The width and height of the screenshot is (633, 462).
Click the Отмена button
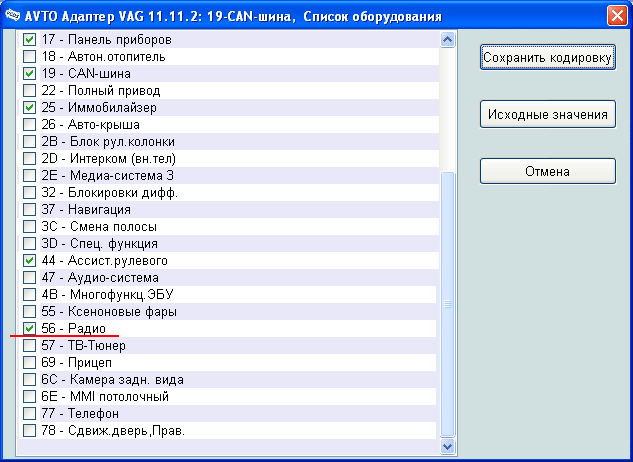click(x=547, y=171)
